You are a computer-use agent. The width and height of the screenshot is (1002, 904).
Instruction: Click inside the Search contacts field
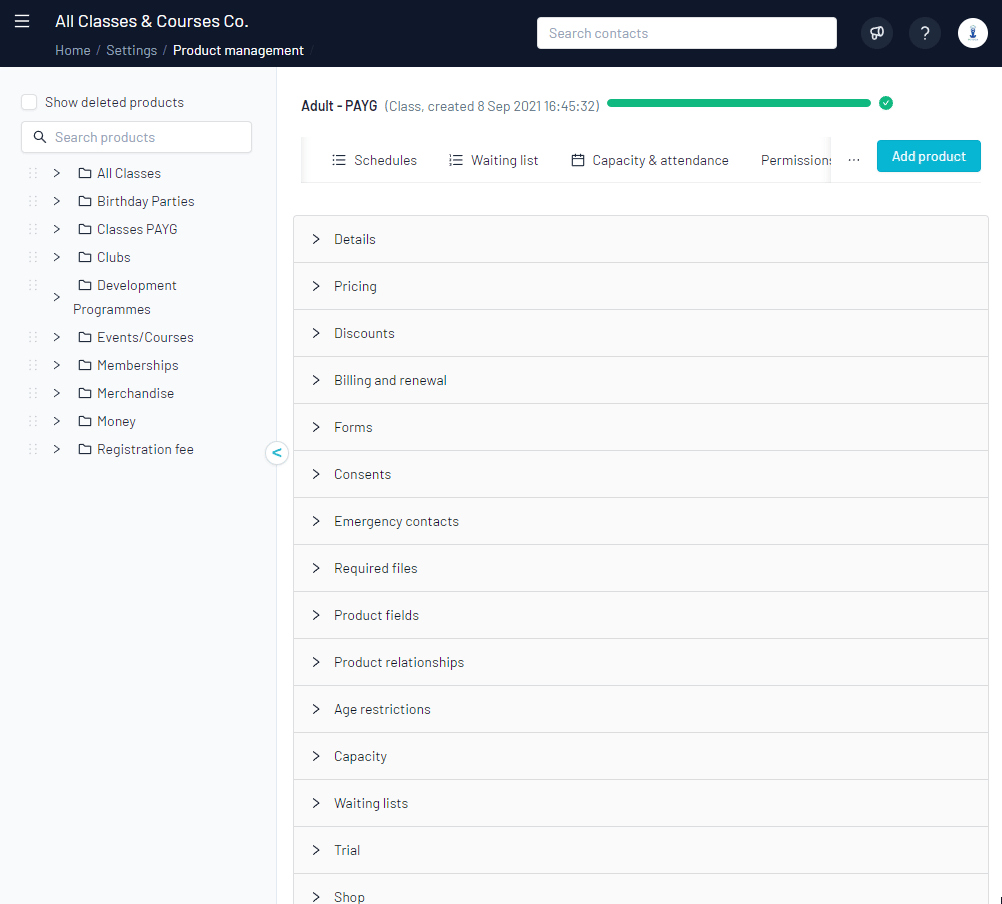tap(686, 33)
